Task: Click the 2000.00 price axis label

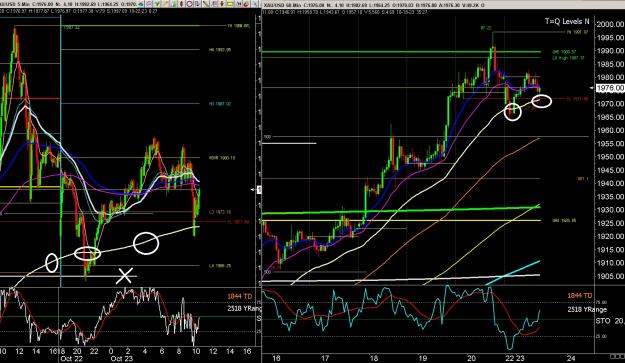Action: pos(610,24)
